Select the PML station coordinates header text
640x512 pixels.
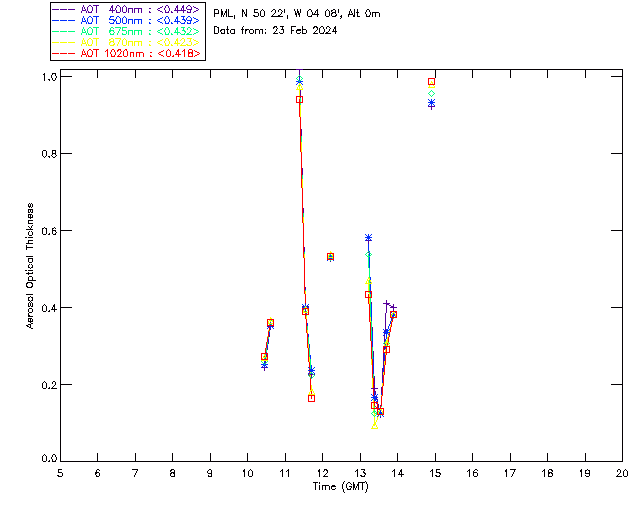tap(297, 14)
